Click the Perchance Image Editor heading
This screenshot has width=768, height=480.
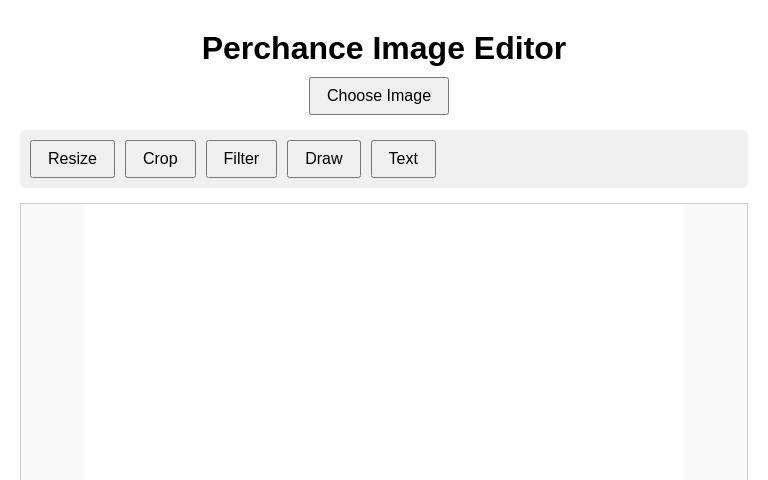coord(384,48)
